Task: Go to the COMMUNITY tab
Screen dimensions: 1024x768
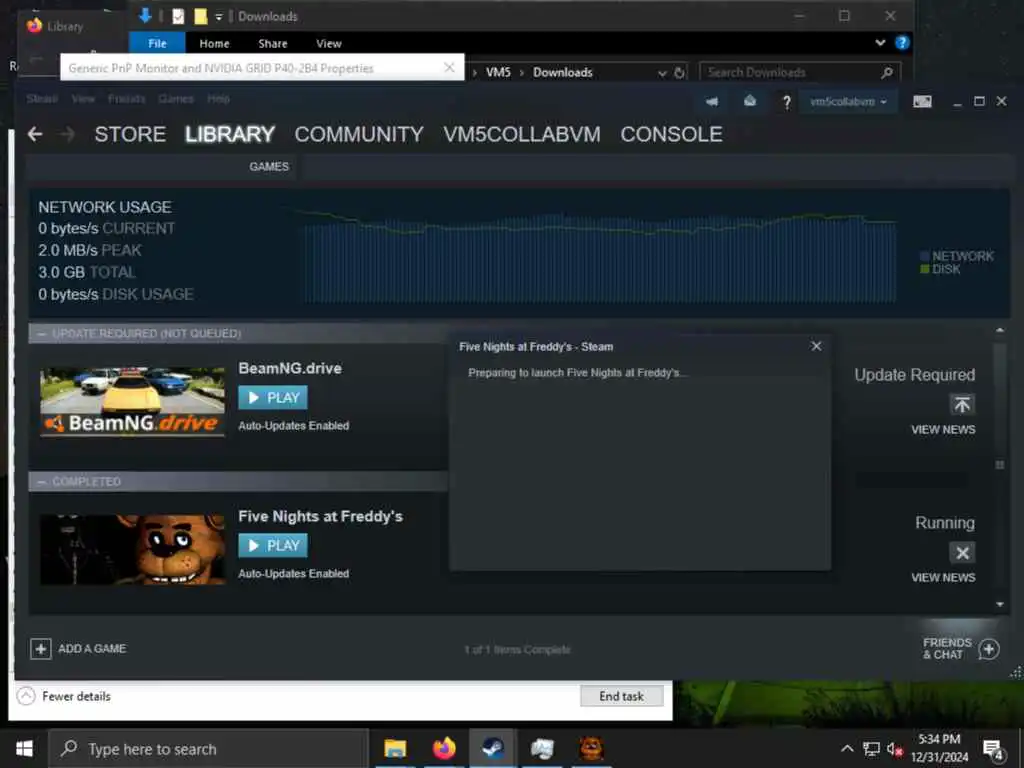Action: click(359, 135)
